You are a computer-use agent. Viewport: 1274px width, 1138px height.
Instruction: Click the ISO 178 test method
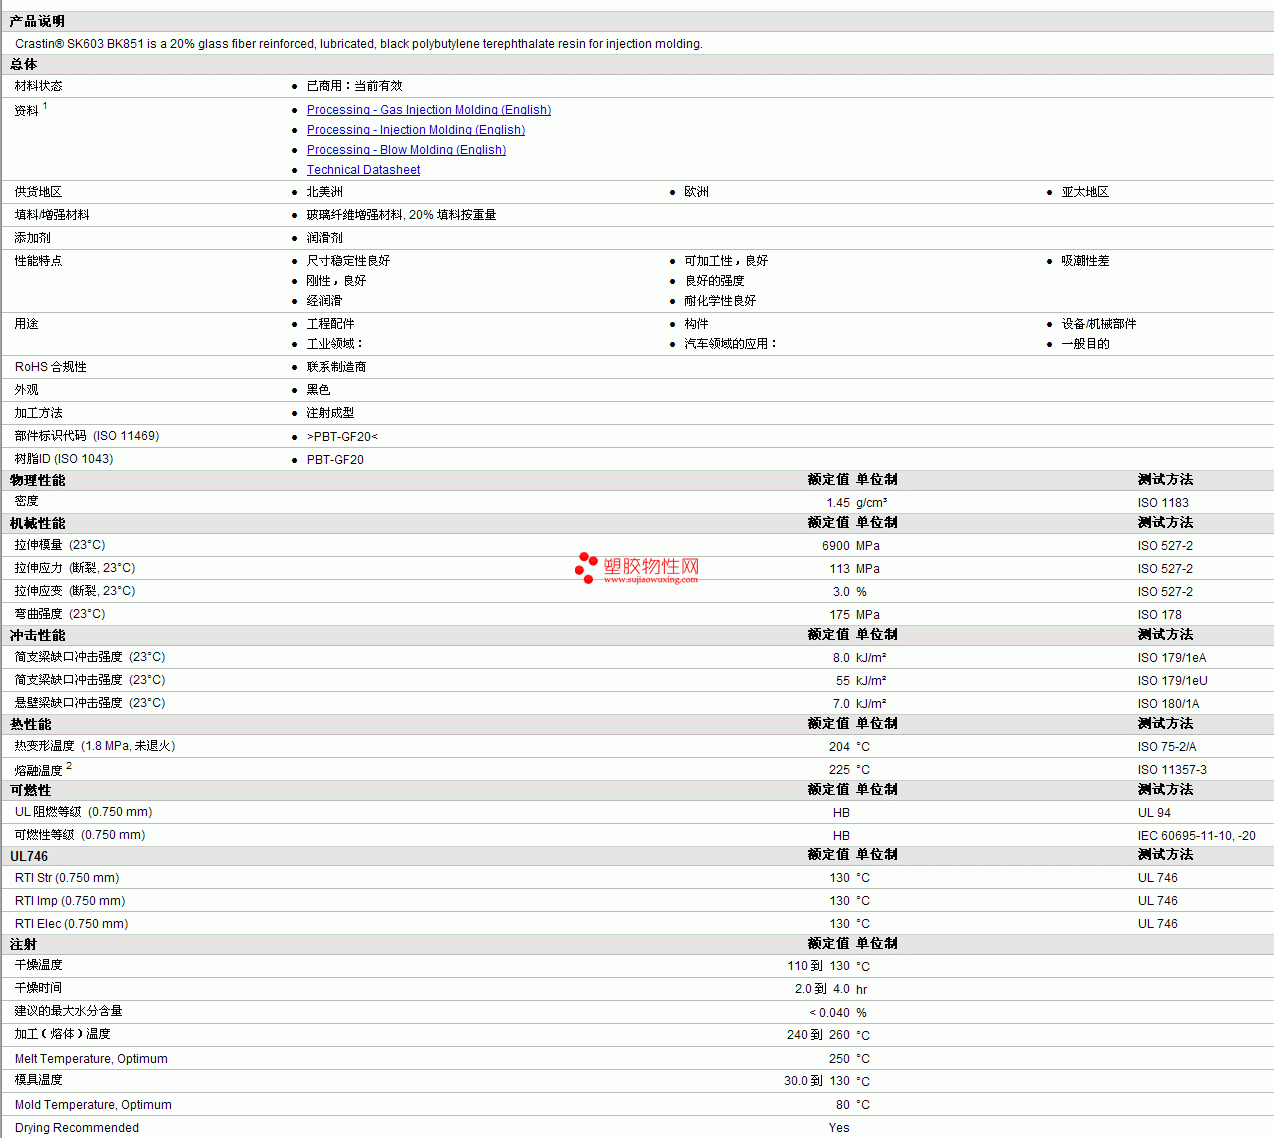[x=1160, y=615]
